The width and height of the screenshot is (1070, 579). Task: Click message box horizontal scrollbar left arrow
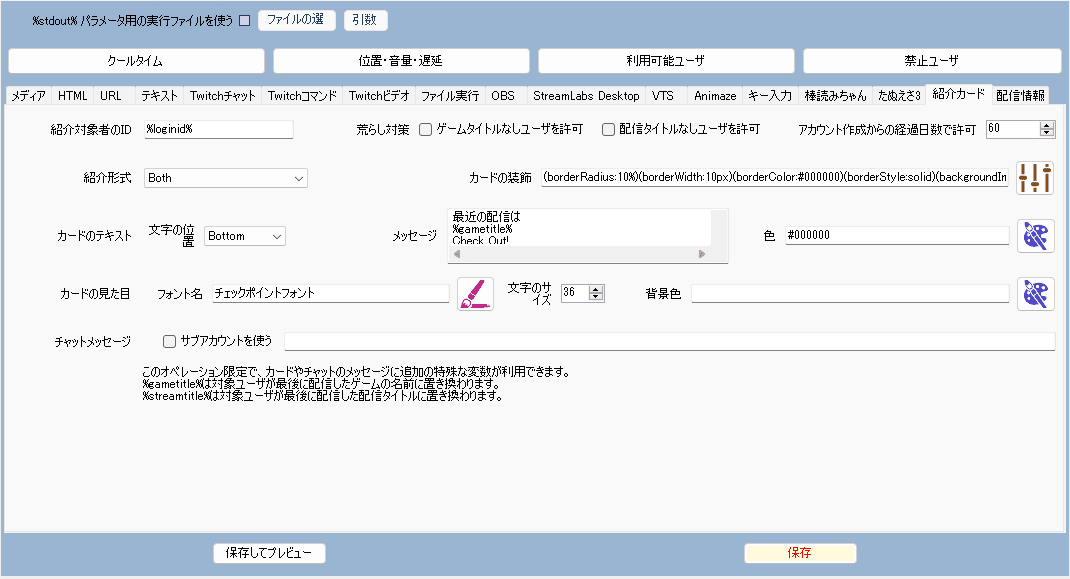(457, 254)
